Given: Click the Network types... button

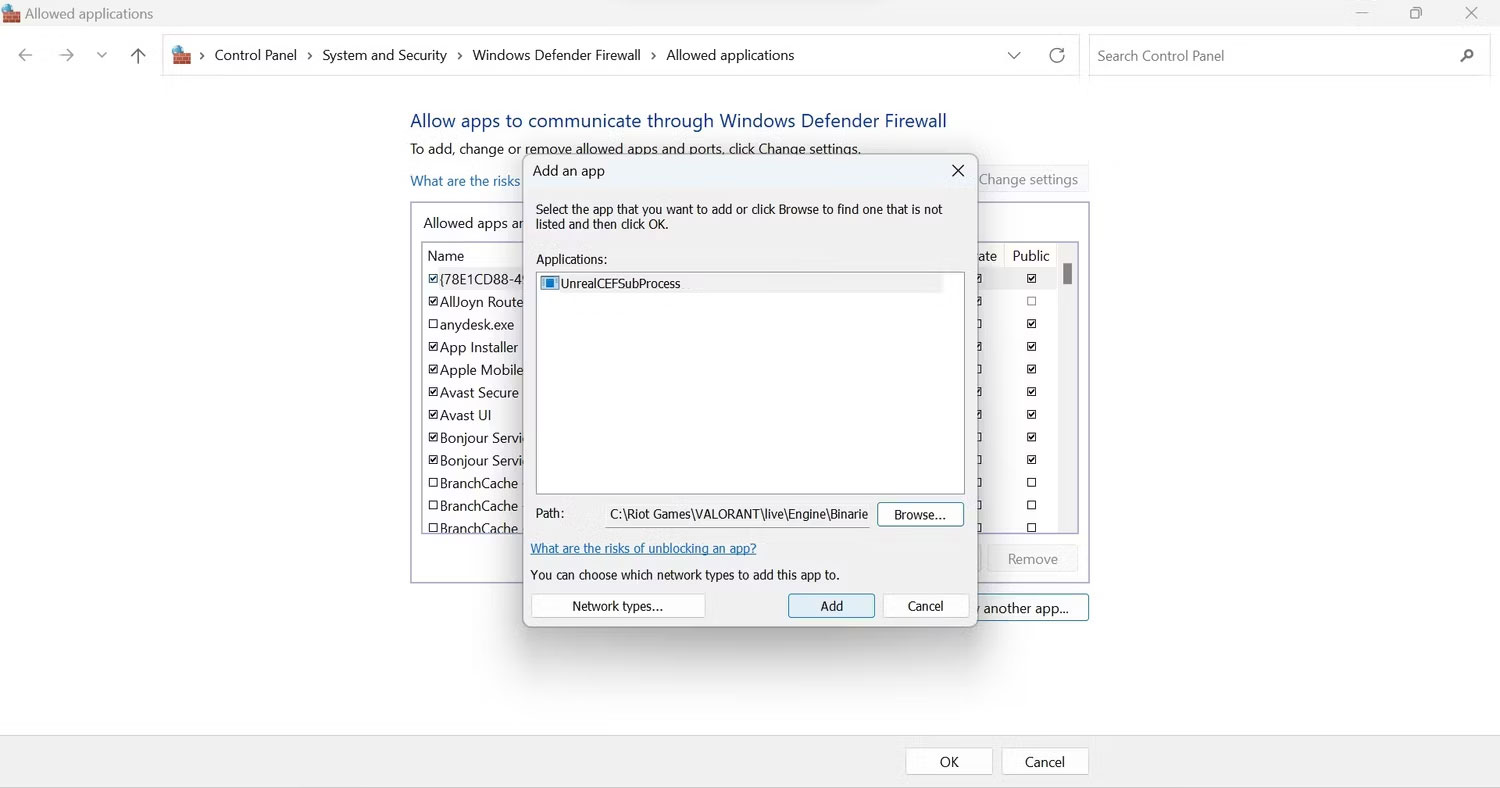Looking at the screenshot, I should pos(618,606).
